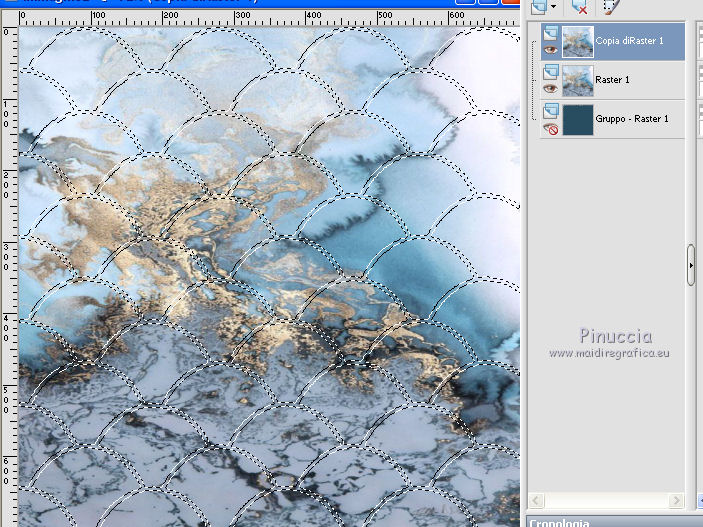Click the layers panel scroll right arrow

tap(676, 500)
